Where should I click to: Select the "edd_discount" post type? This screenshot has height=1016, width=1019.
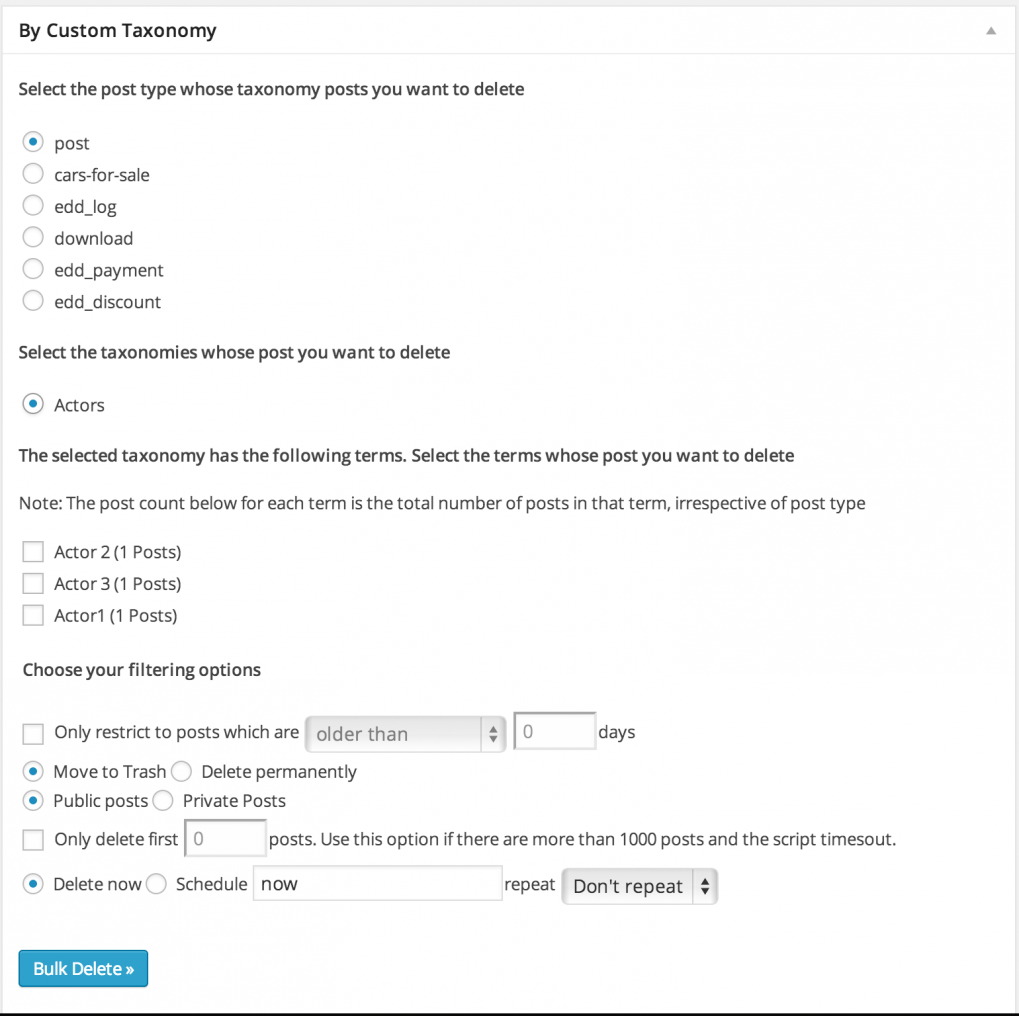32,301
